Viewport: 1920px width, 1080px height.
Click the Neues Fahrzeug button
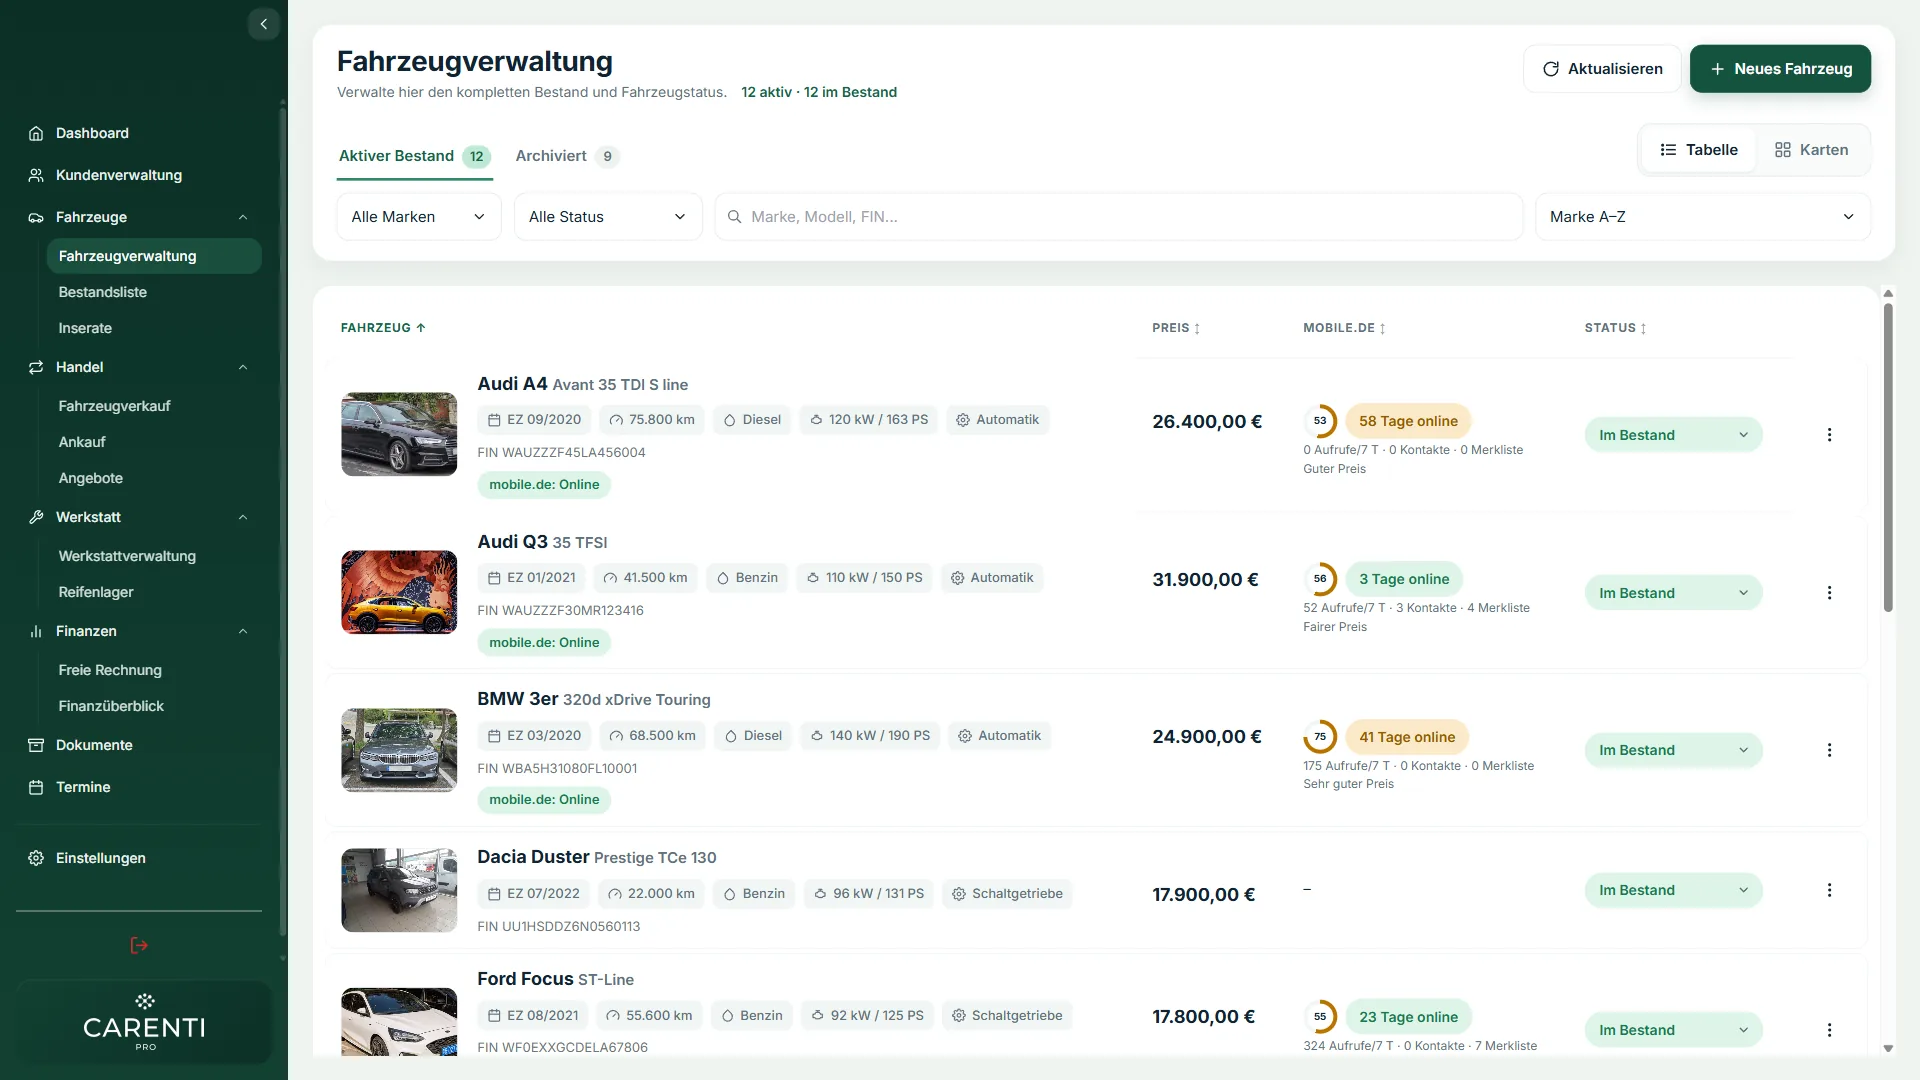pos(1780,69)
